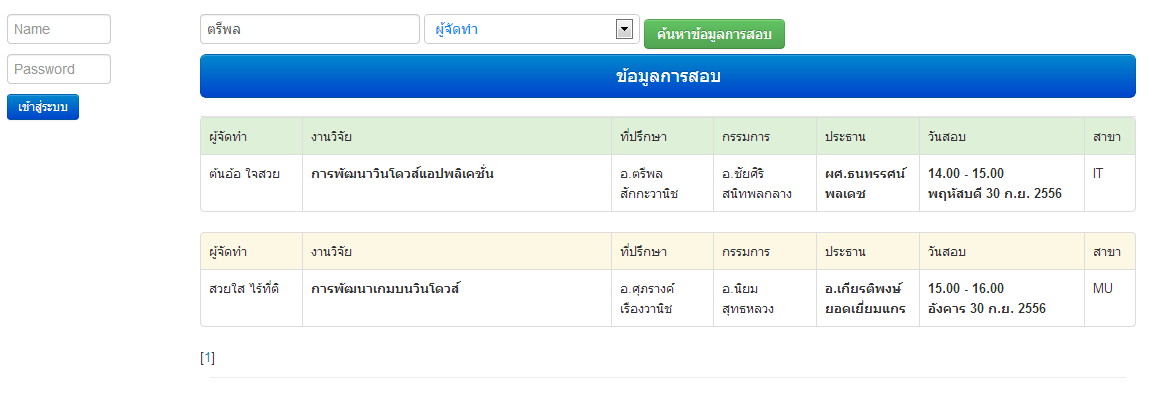This screenshot has width=1171, height=409.
Task: Click chairman name ผศ.ธนทรรศน์ พลเดช
Action: coord(864,183)
